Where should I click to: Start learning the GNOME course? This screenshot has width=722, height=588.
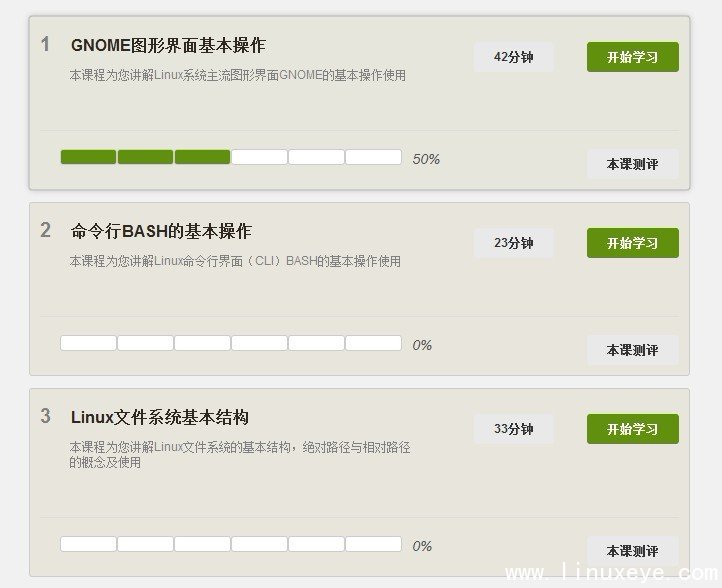point(633,57)
